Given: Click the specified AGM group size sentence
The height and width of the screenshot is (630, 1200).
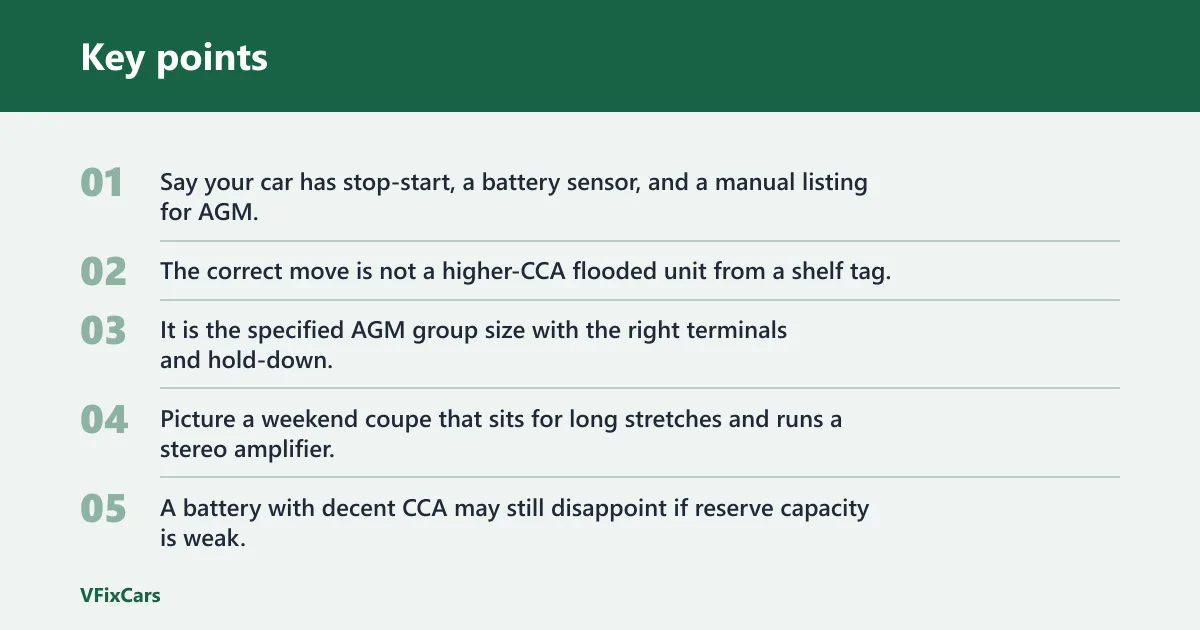Looking at the screenshot, I should (474, 345).
